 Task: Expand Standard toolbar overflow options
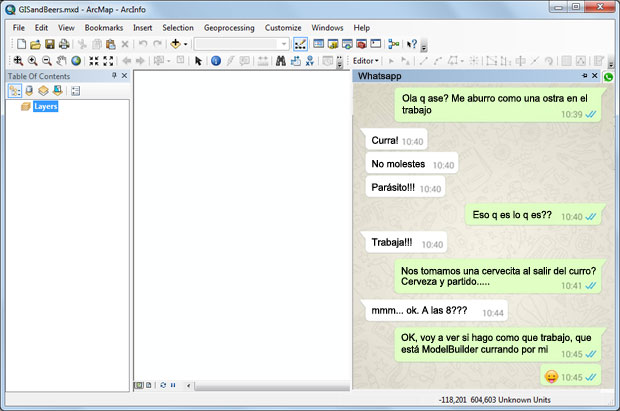click(x=424, y=47)
